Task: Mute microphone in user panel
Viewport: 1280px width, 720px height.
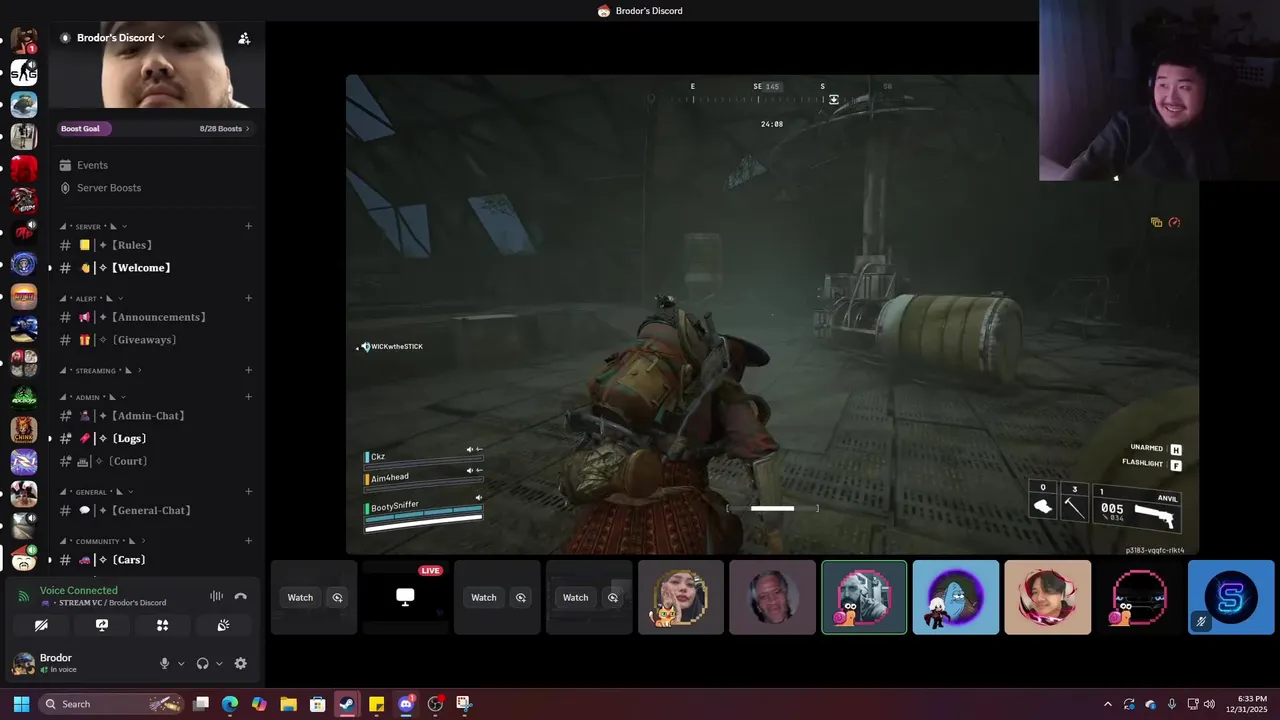Action: tap(165, 663)
